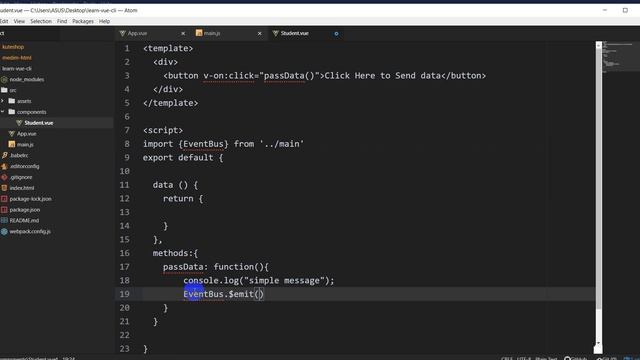Viewport: 640px width, 360px height.
Task: Open the View menu
Action: click(19, 21)
